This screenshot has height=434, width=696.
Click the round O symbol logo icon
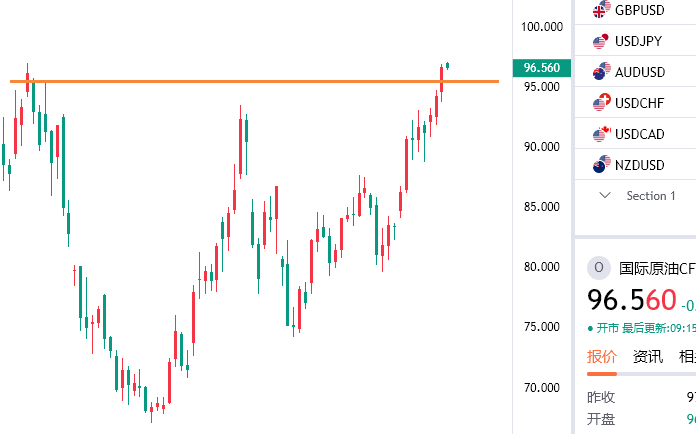[599, 268]
